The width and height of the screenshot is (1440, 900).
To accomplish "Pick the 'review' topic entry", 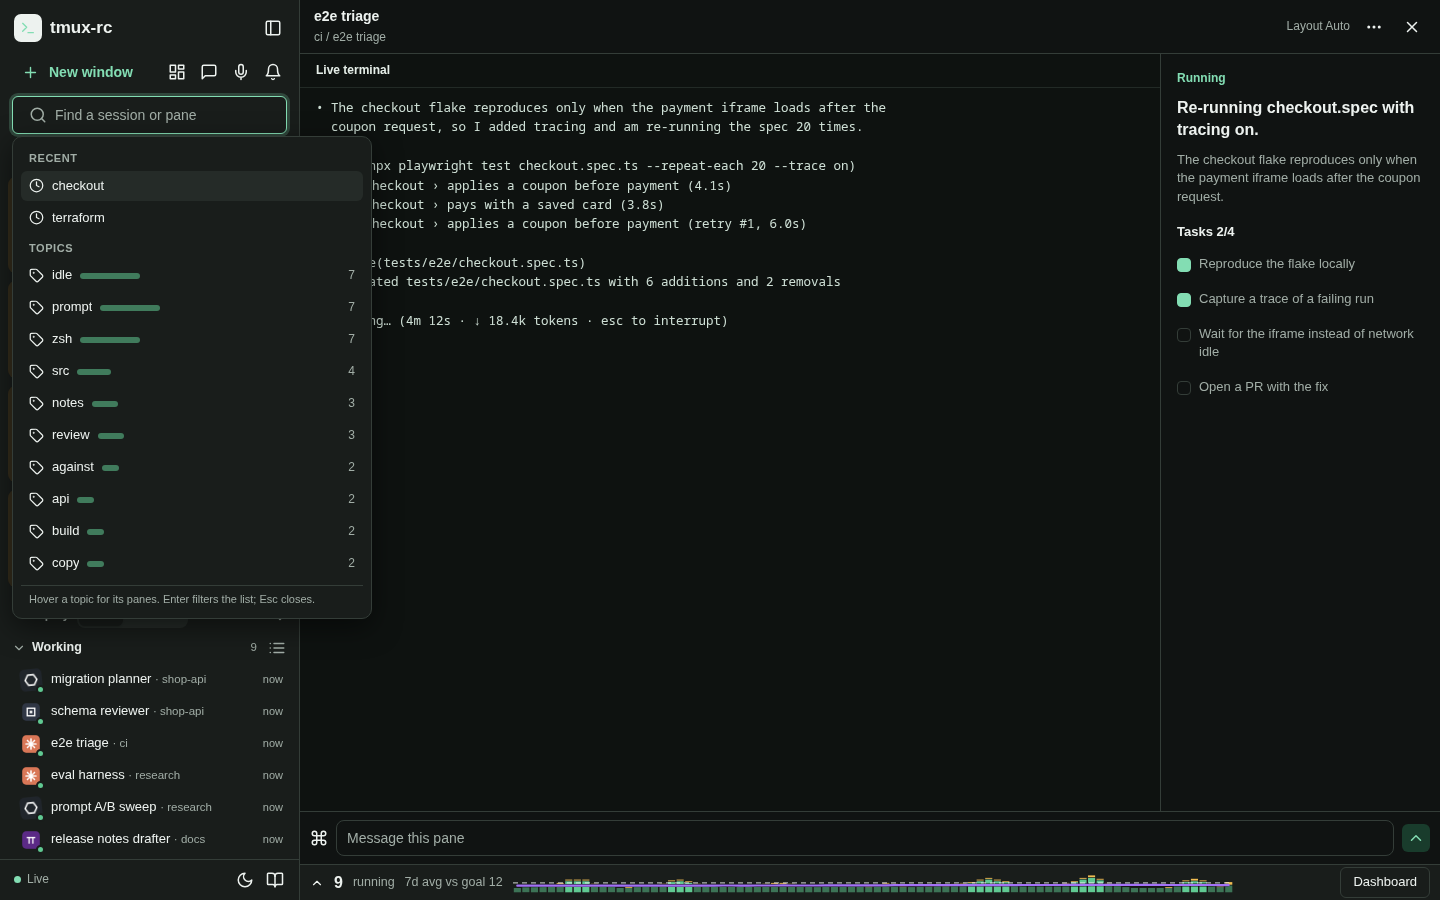I will coord(192,435).
